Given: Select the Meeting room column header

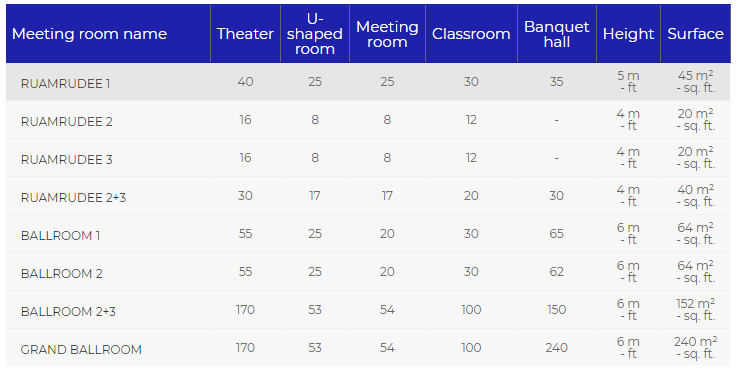Looking at the screenshot, I should coord(387,34).
